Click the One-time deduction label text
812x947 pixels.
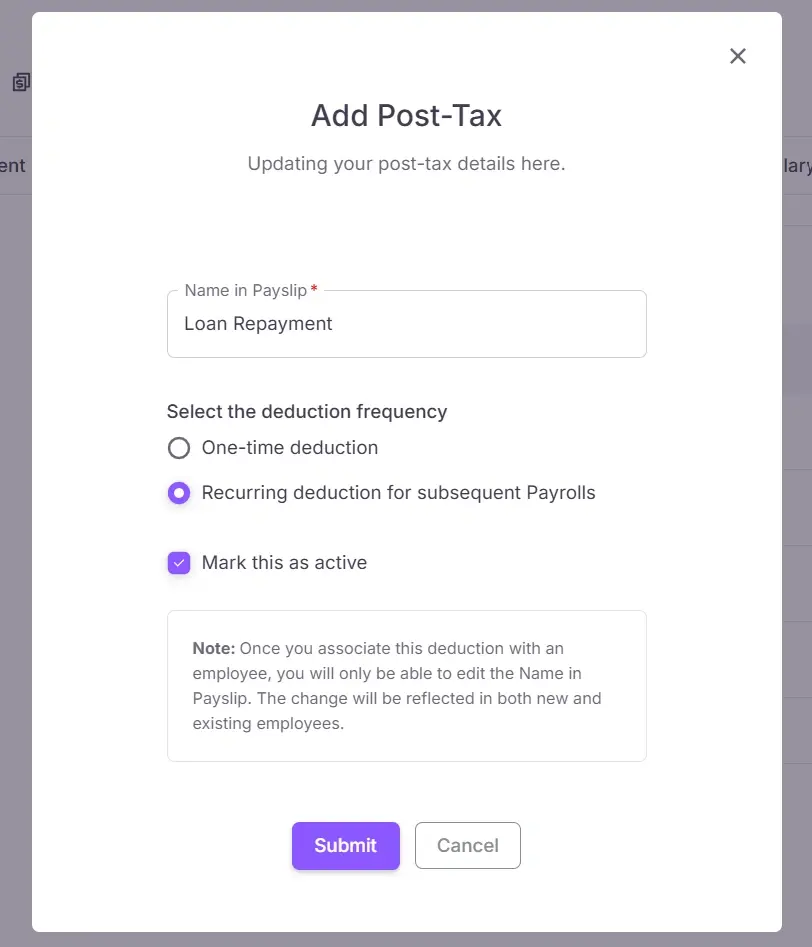289,447
